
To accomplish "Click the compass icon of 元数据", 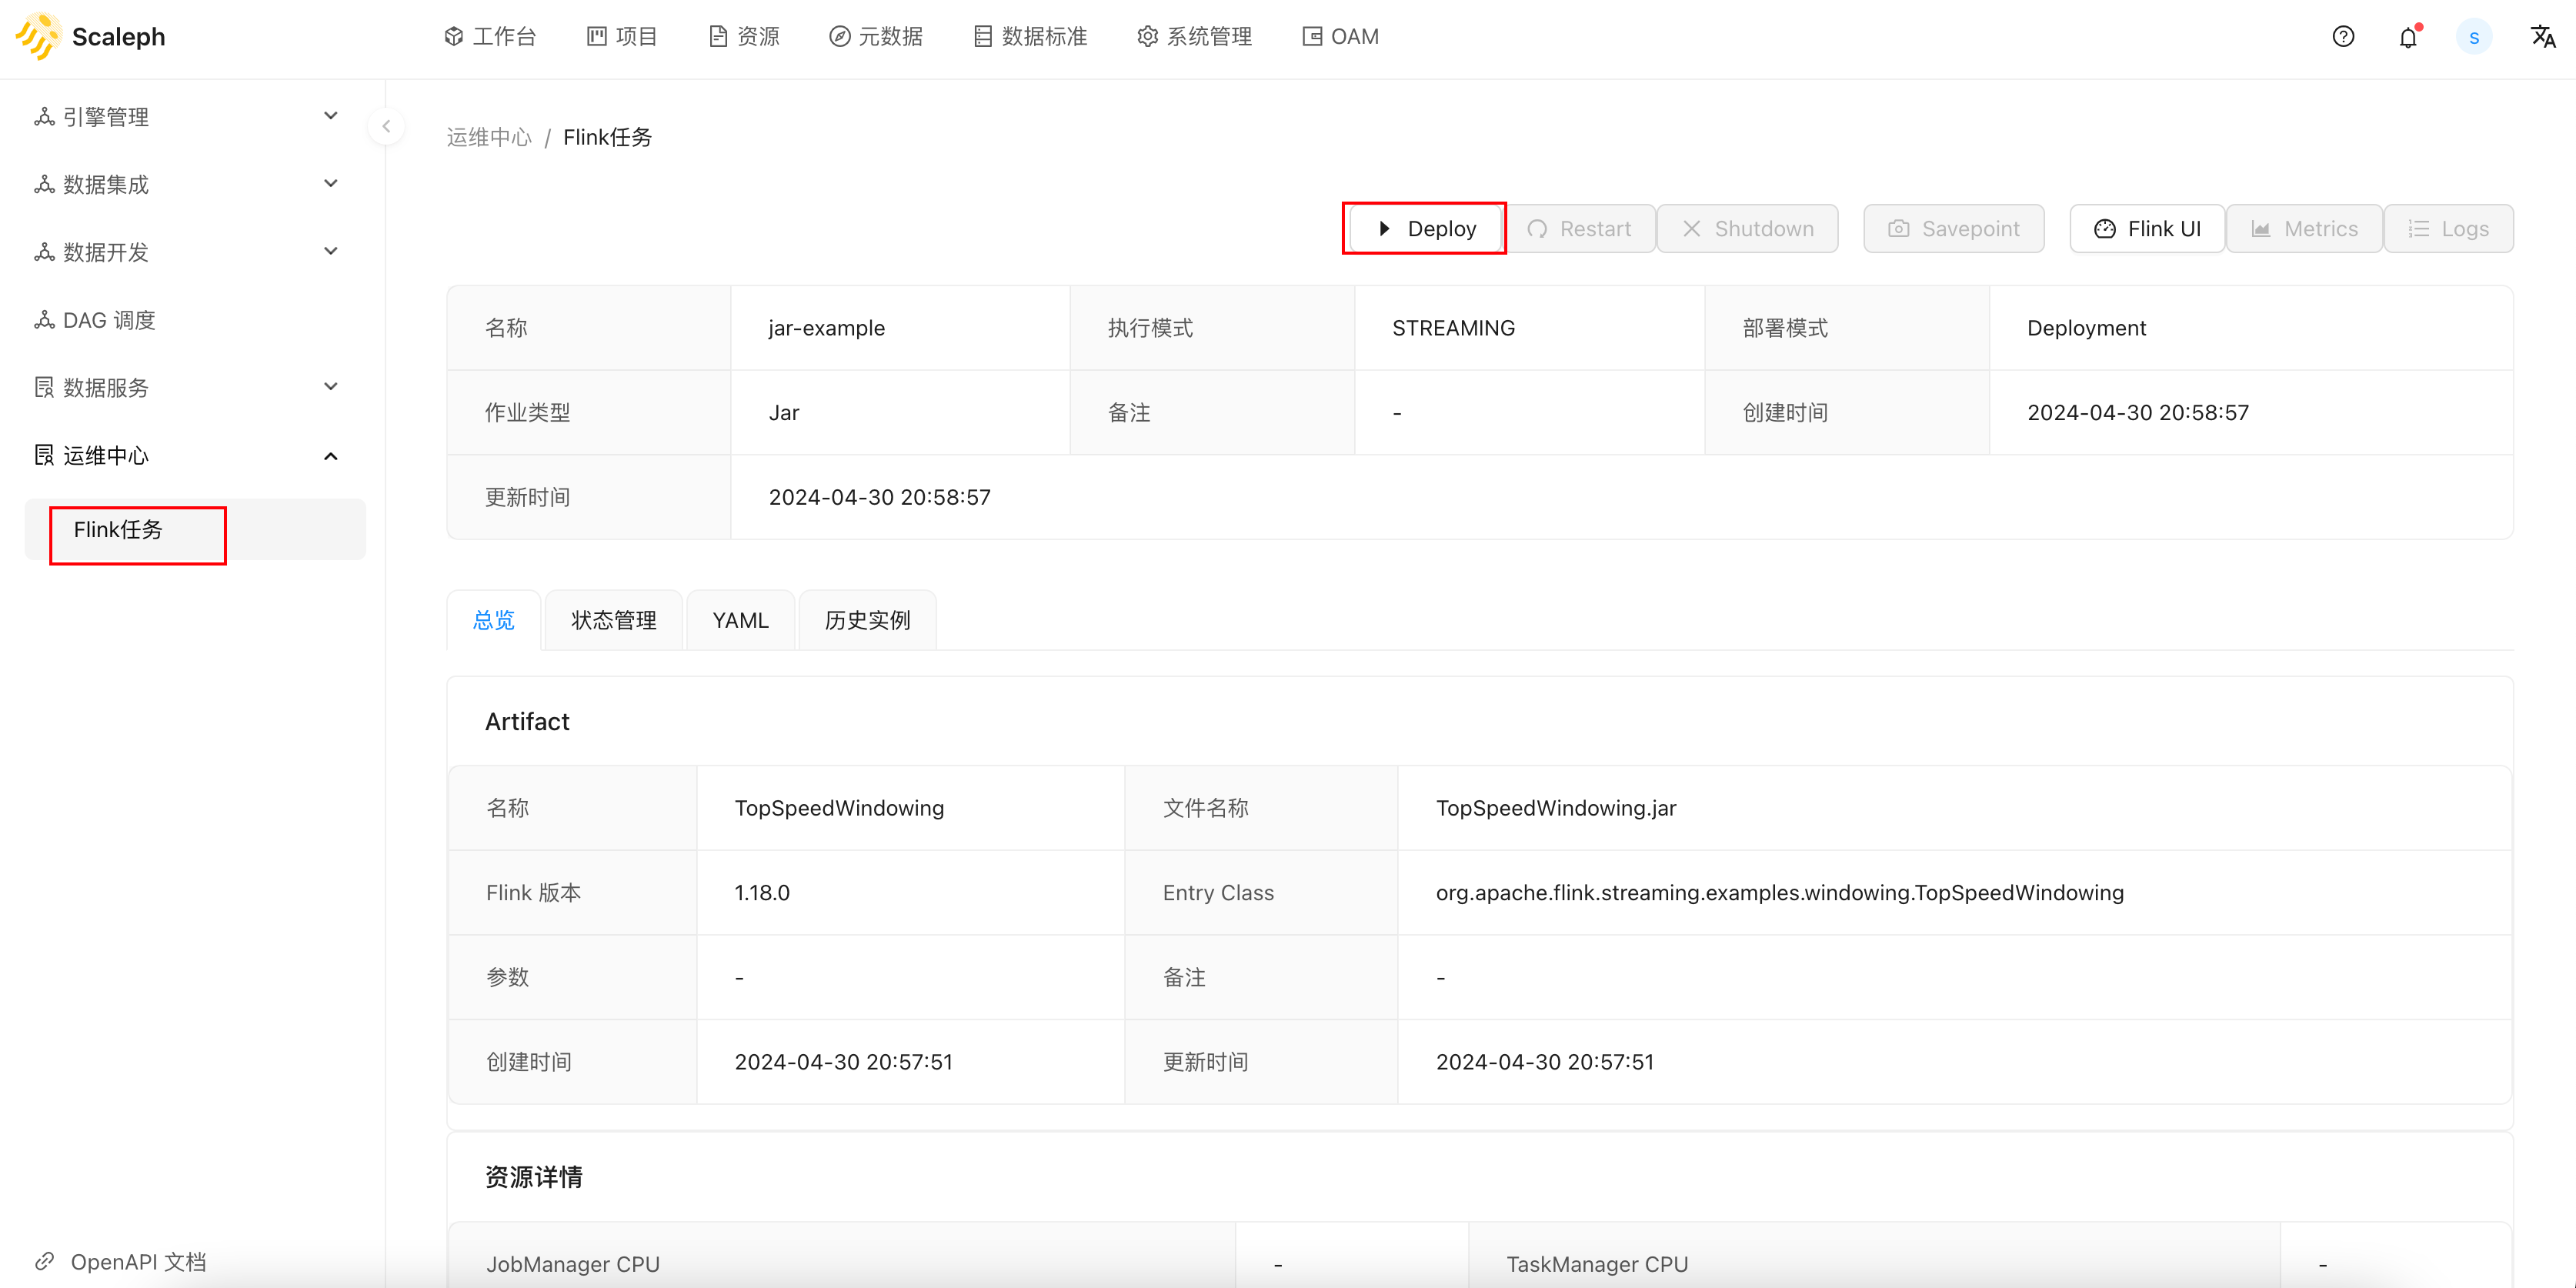I will 840,37.
